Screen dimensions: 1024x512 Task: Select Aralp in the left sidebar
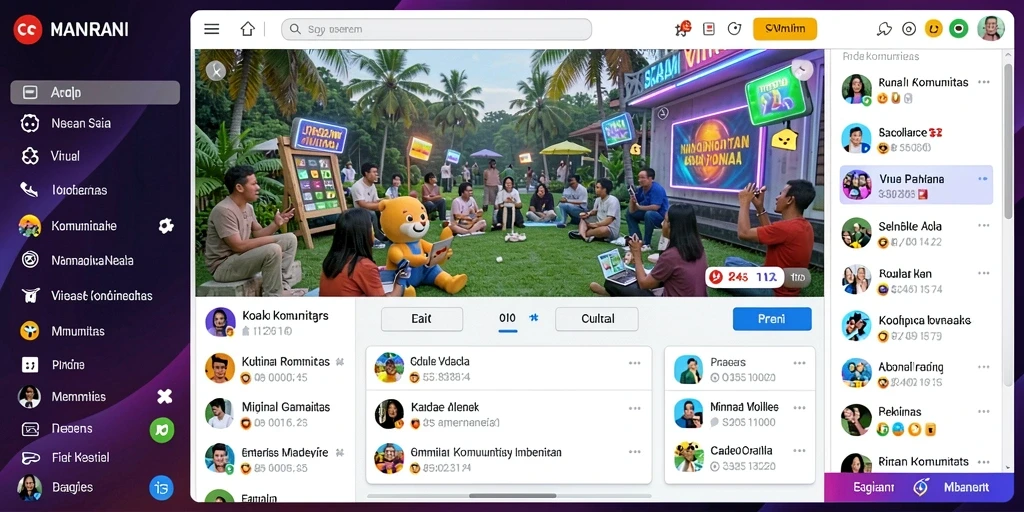(x=95, y=93)
